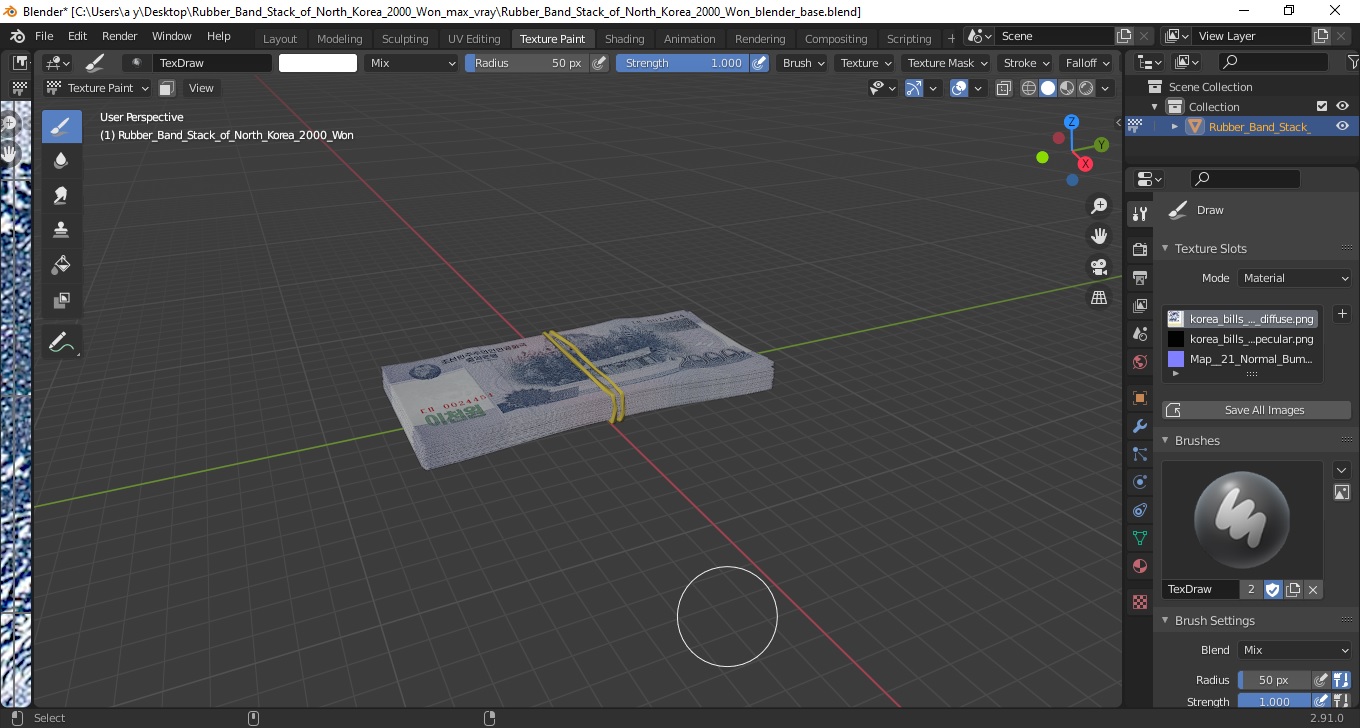Open the Render menu
Screen dimensions: 1360x728
click(120, 36)
